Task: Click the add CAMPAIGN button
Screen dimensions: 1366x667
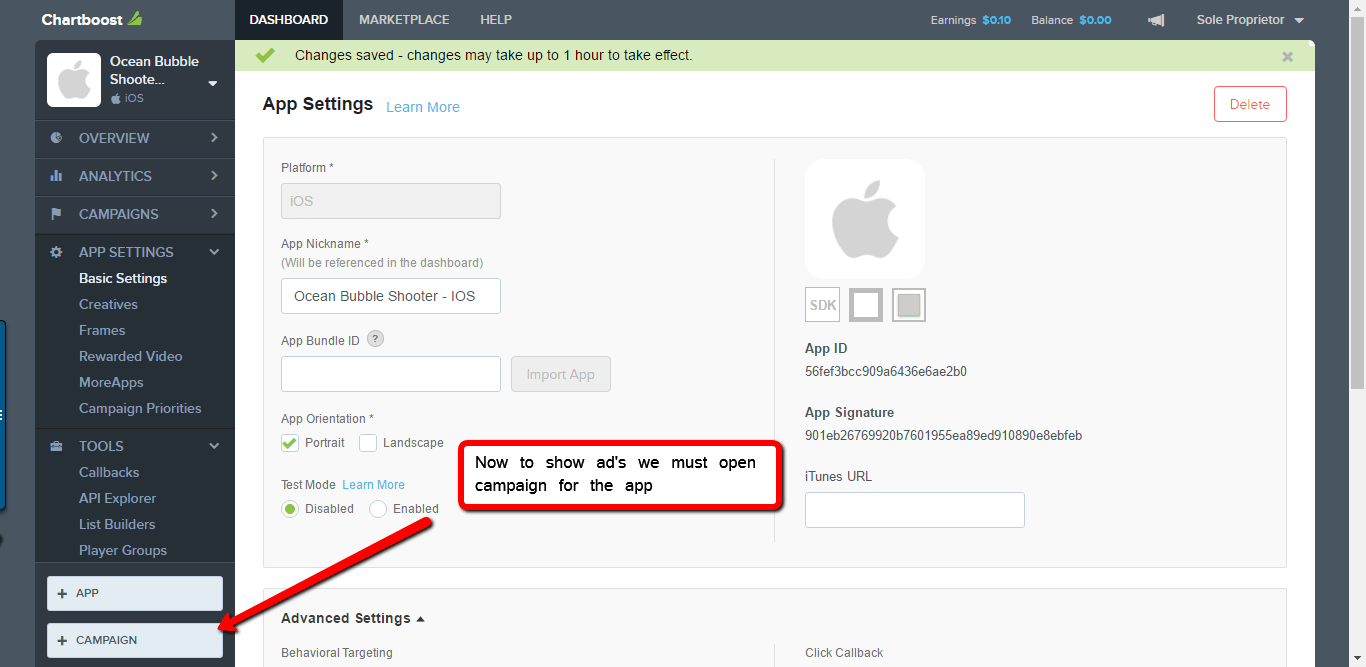Action: [135, 640]
